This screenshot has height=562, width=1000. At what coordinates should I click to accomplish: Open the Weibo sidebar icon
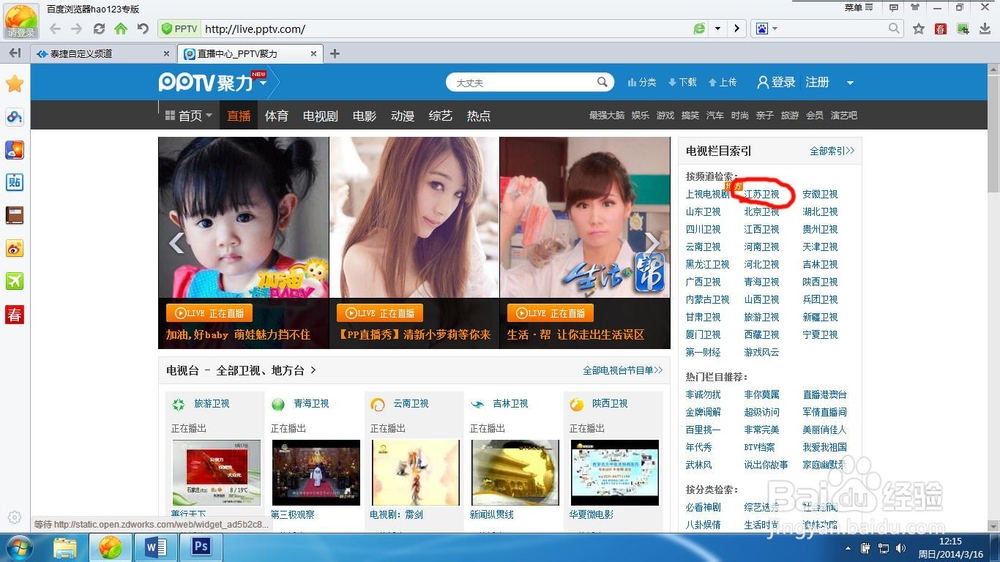15,248
